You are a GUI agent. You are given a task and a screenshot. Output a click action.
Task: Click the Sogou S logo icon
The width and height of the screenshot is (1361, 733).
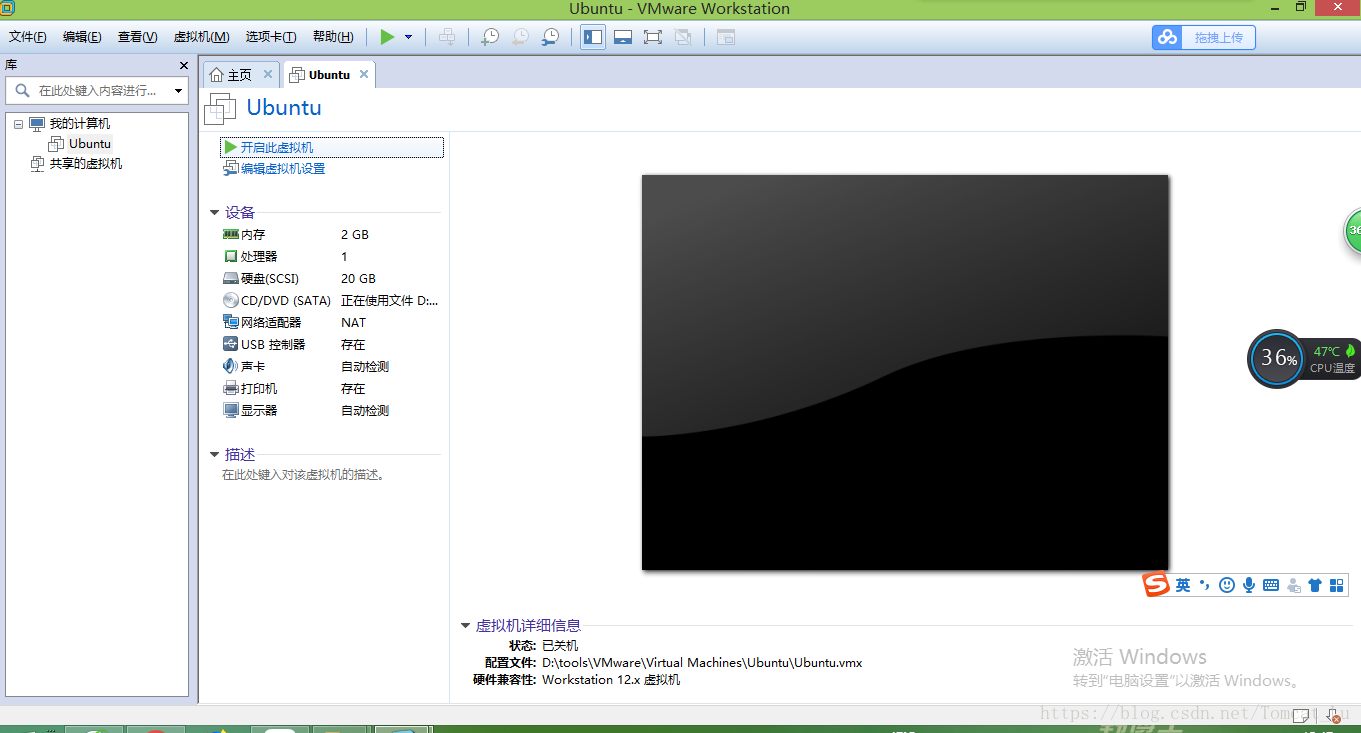(1156, 585)
